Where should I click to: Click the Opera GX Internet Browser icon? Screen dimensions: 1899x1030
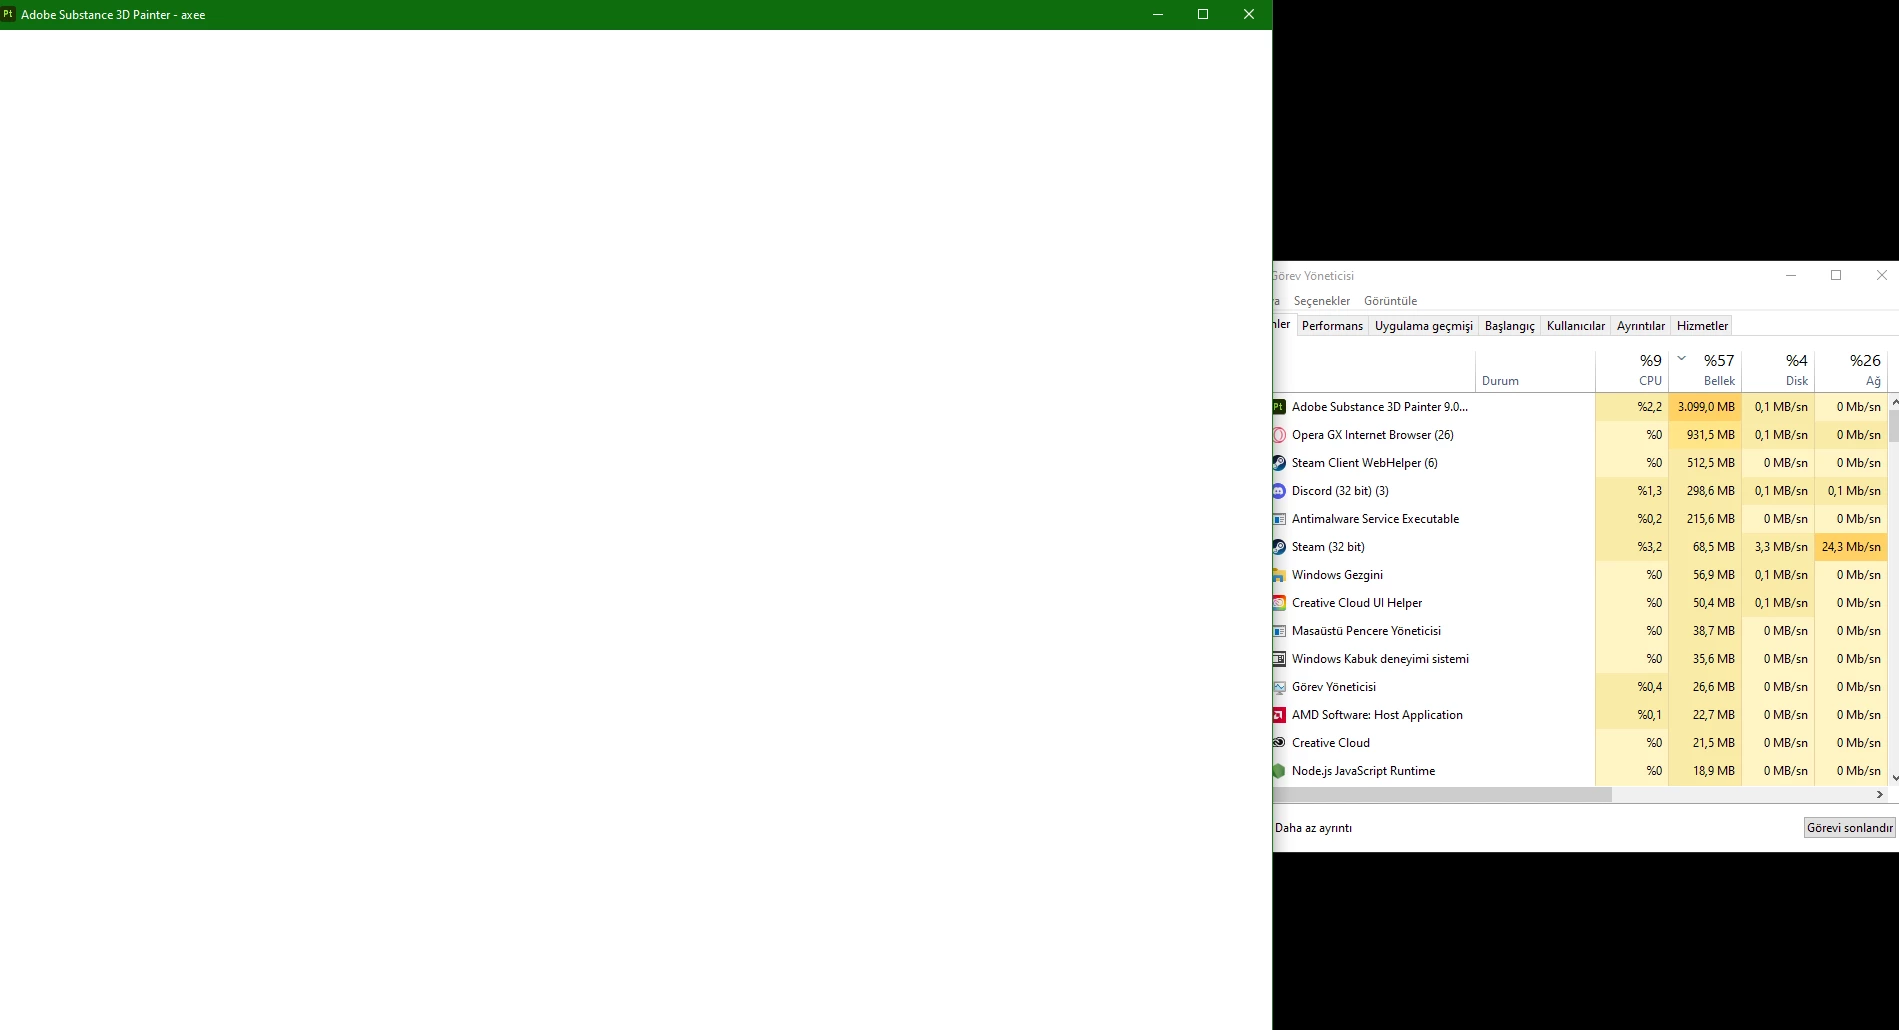tap(1279, 435)
